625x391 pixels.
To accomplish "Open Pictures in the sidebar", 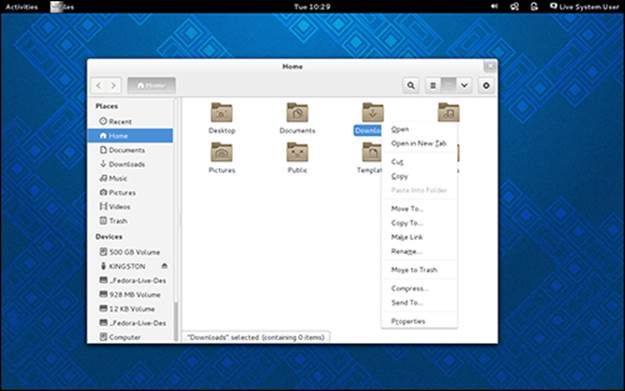I will 130,192.
